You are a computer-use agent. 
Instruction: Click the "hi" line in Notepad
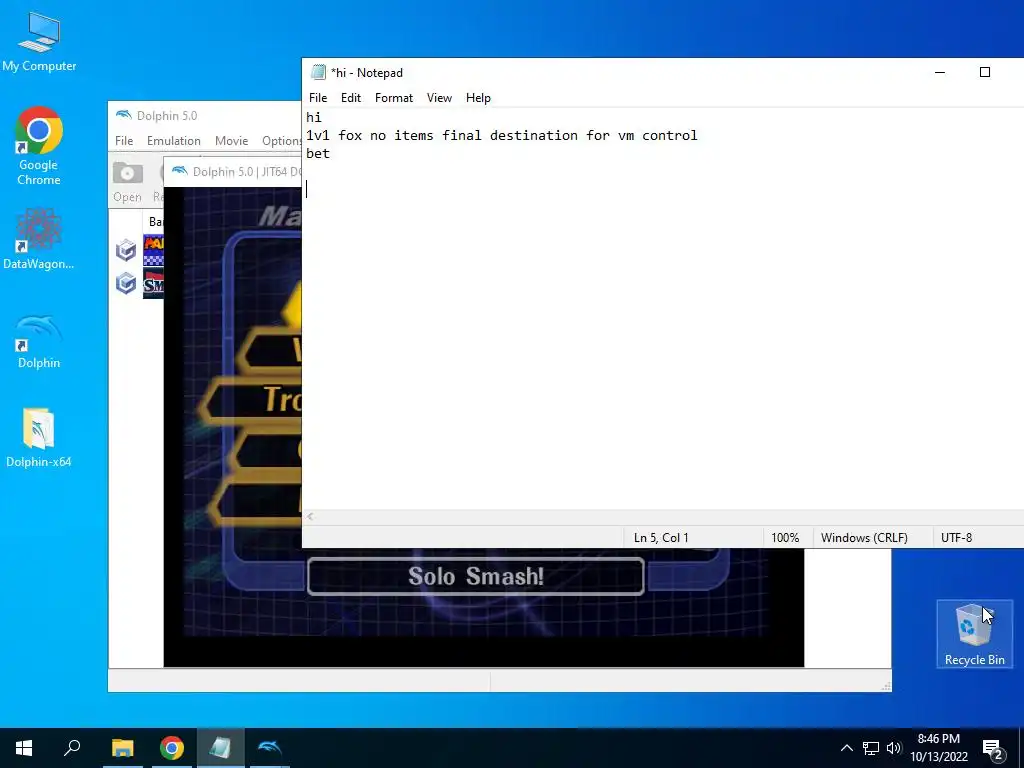[313, 118]
